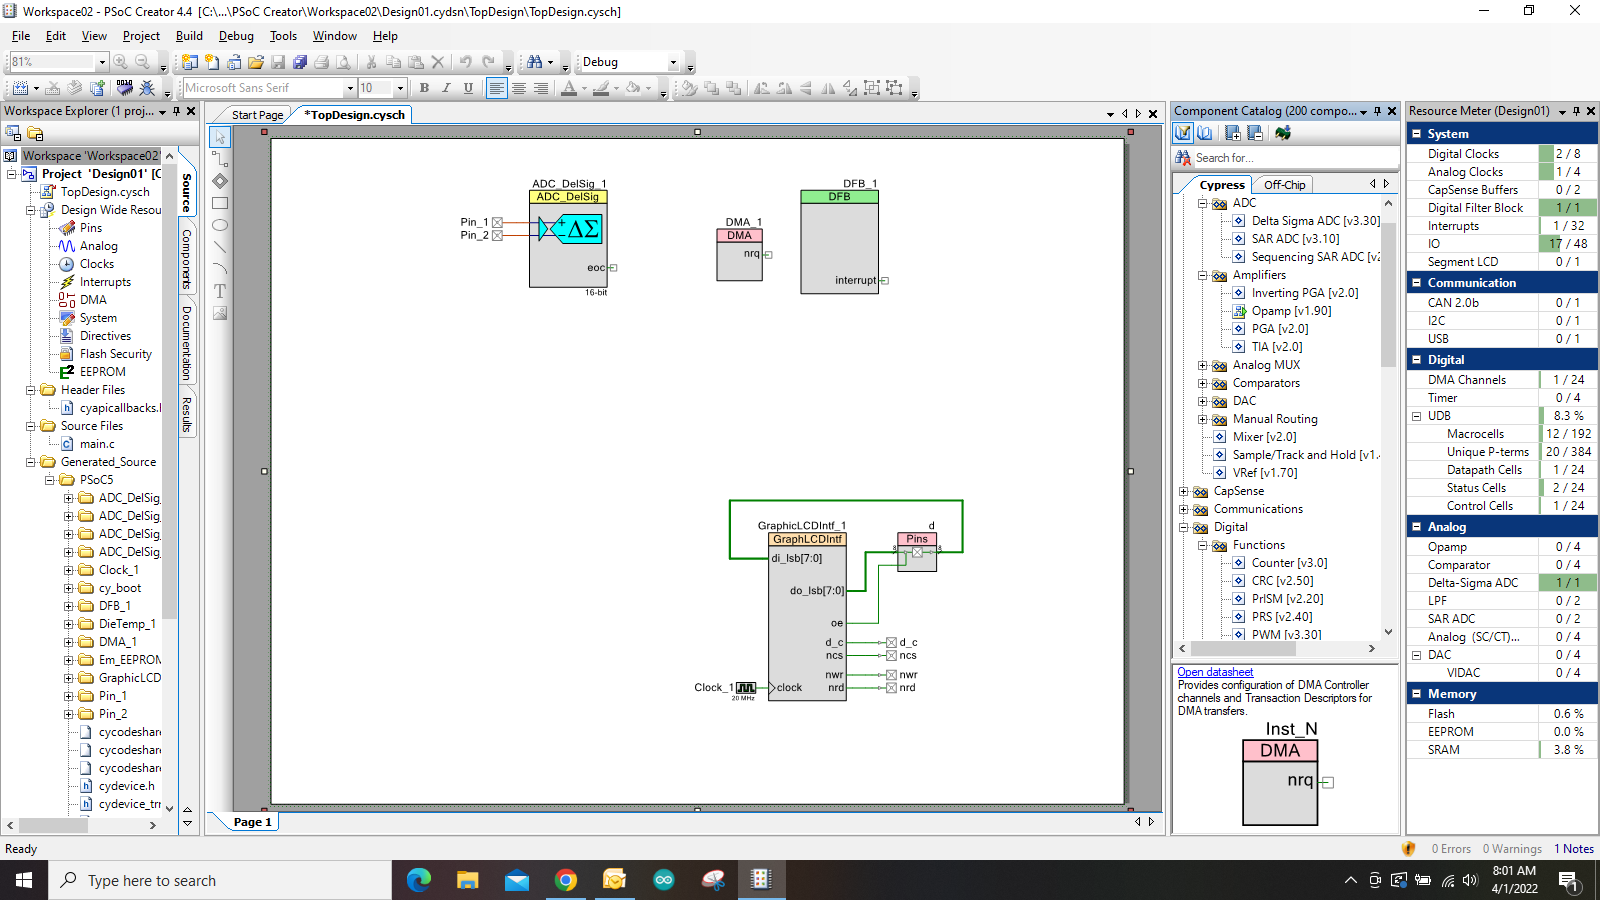Viewport: 1600px width, 900px height.
Task: Click the Zoom Out magnifier icon
Action: click(143, 62)
